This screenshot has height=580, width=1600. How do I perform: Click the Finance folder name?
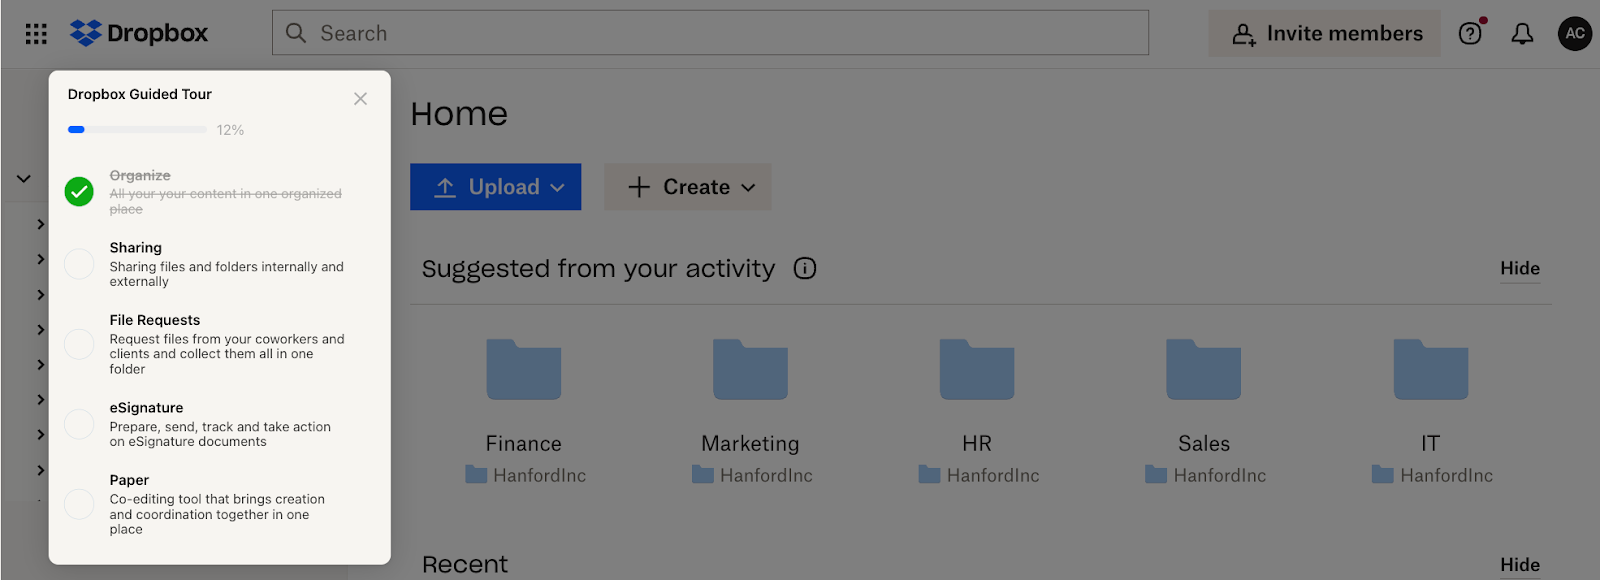tap(524, 443)
